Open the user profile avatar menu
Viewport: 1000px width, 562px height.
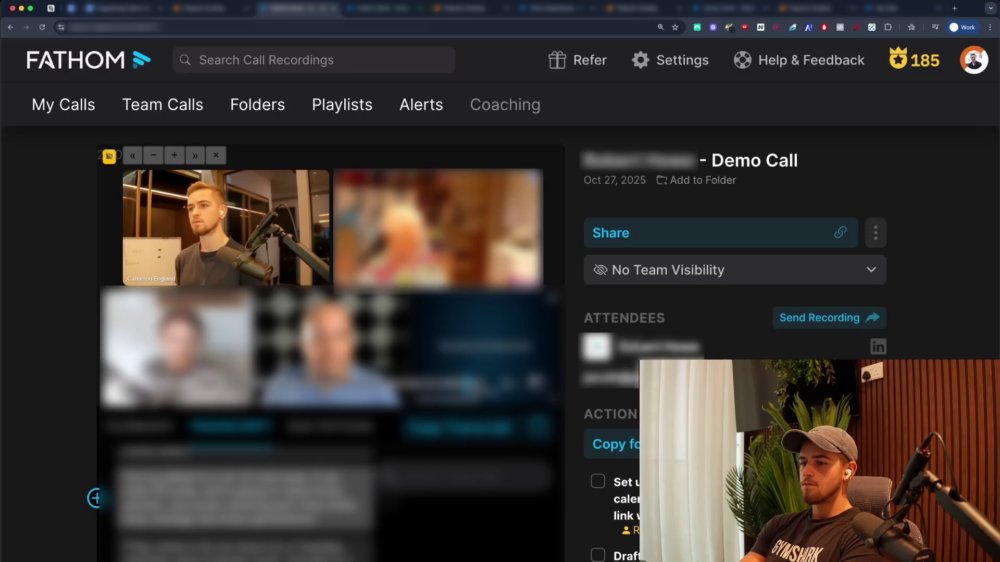[x=974, y=60]
